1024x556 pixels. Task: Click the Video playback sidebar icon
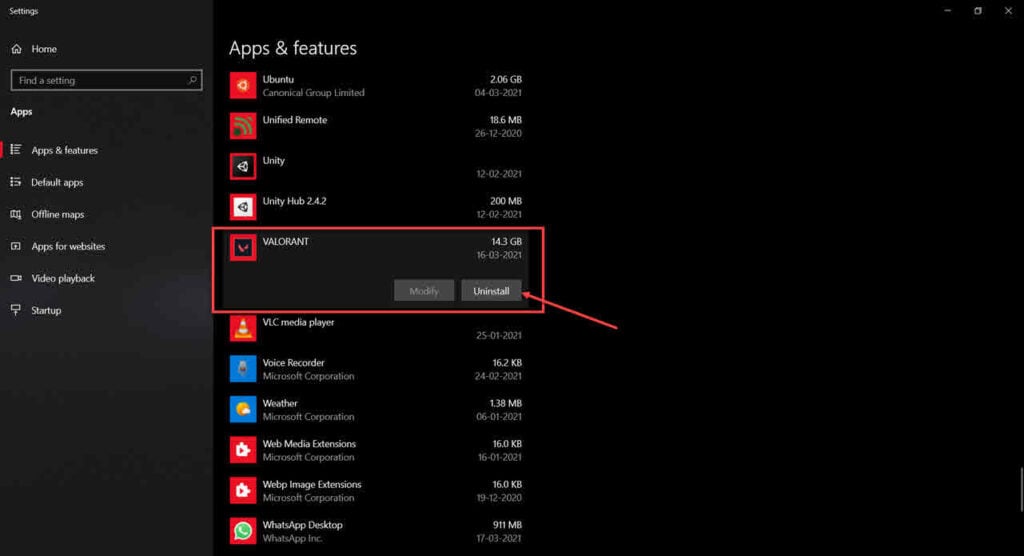click(16, 278)
